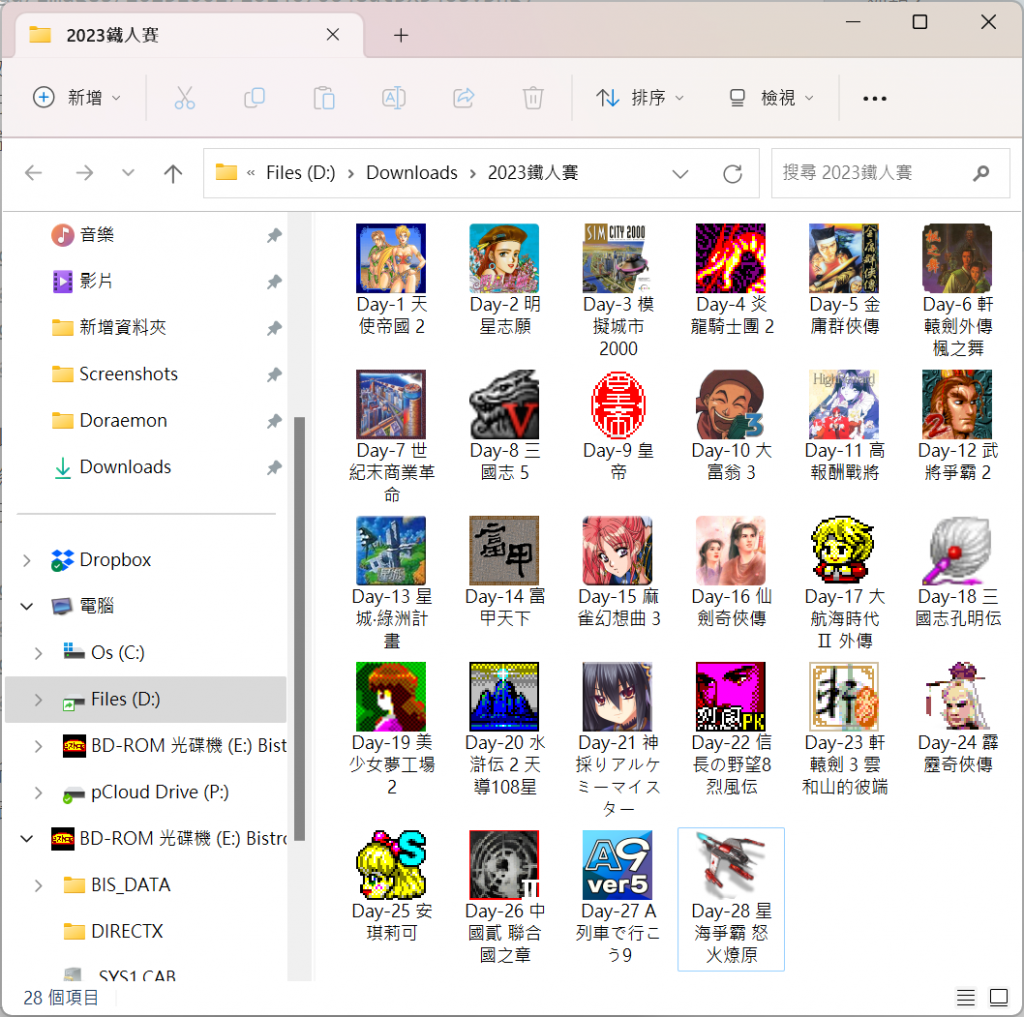
Task: Select Day-4 炎龍騎士團 2 item
Action: (731, 280)
